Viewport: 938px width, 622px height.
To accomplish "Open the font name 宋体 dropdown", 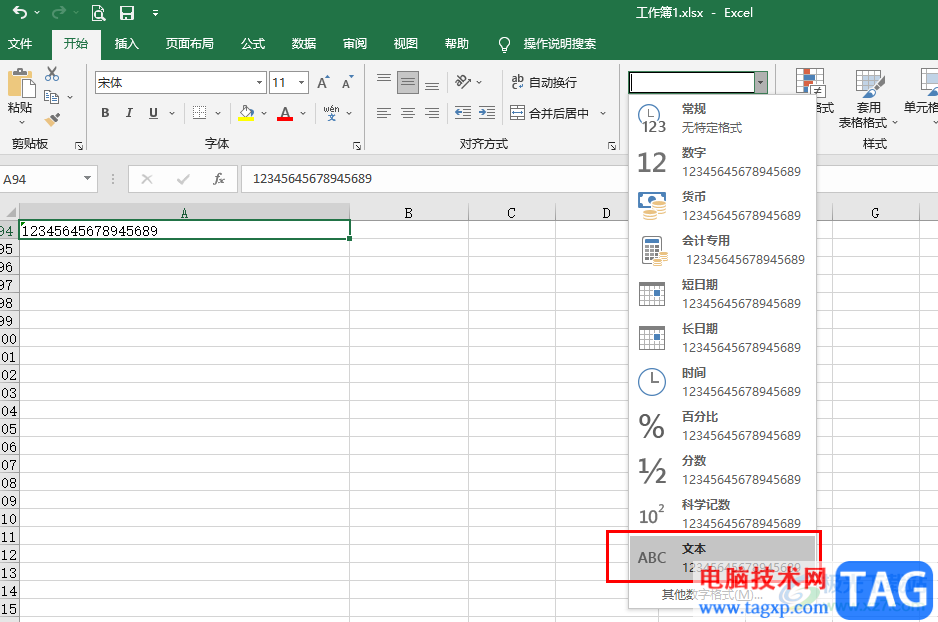I will pos(259,83).
